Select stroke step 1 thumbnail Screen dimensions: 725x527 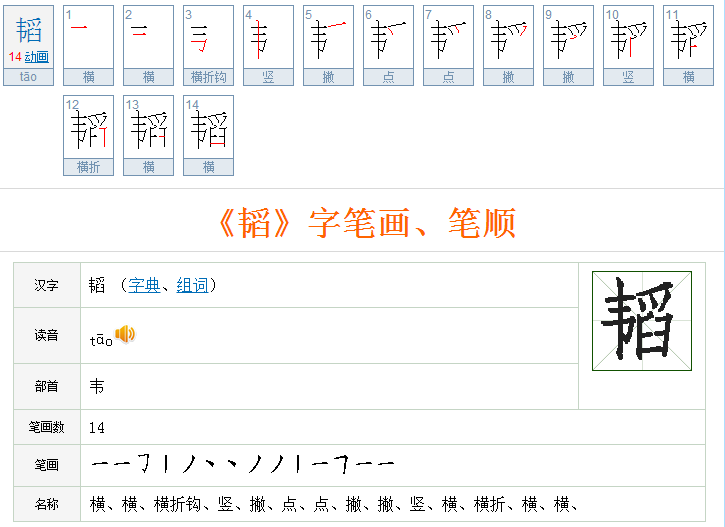[88, 45]
